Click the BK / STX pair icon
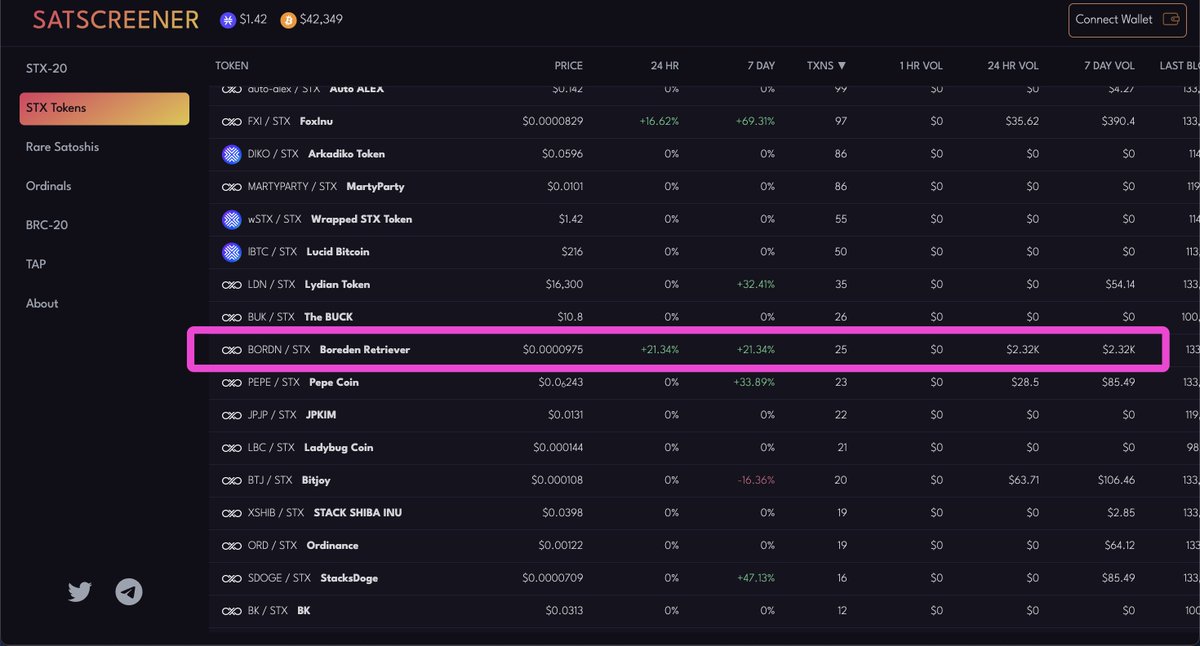Viewport: 1200px width, 646px height. coord(231,611)
